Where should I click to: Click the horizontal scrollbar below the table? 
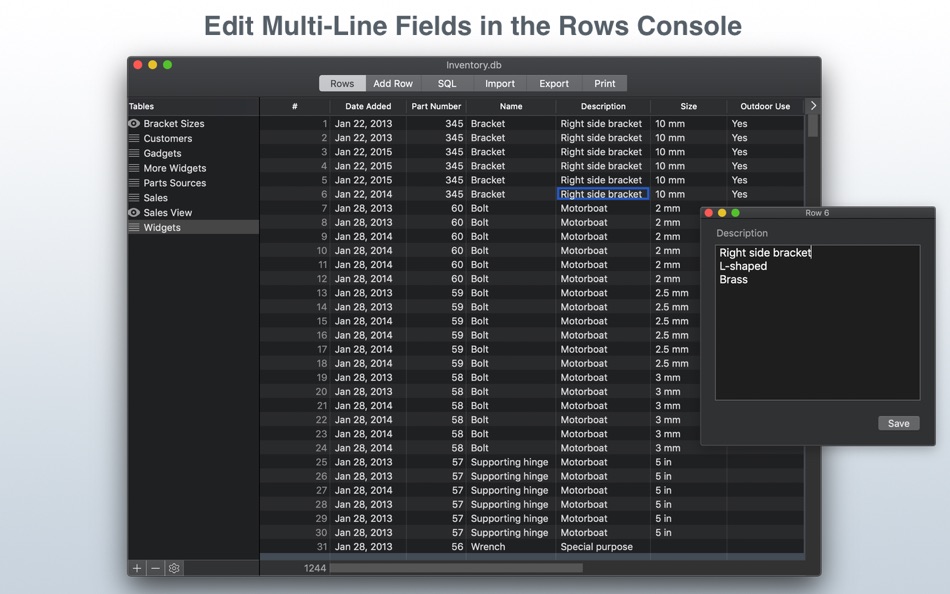456,568
